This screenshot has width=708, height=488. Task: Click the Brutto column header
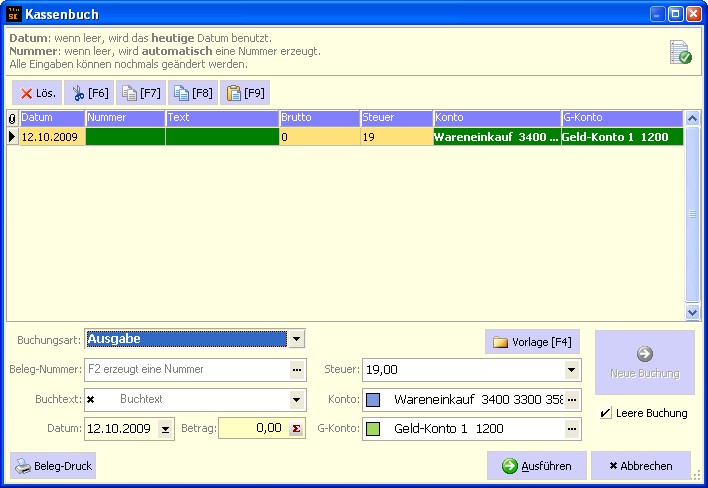click(x=318, y=118)
